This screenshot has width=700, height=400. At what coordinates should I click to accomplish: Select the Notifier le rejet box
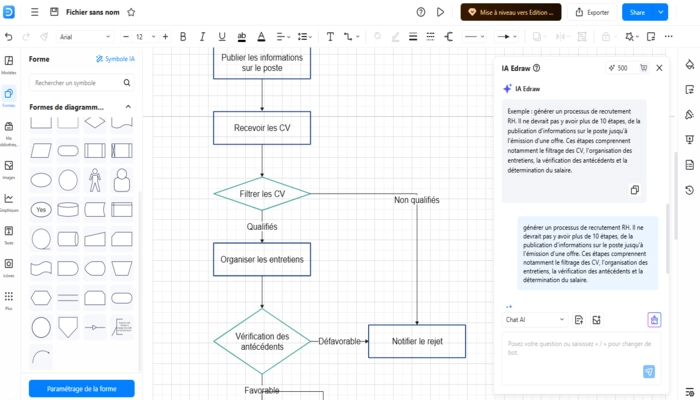[x=417, y=342]
